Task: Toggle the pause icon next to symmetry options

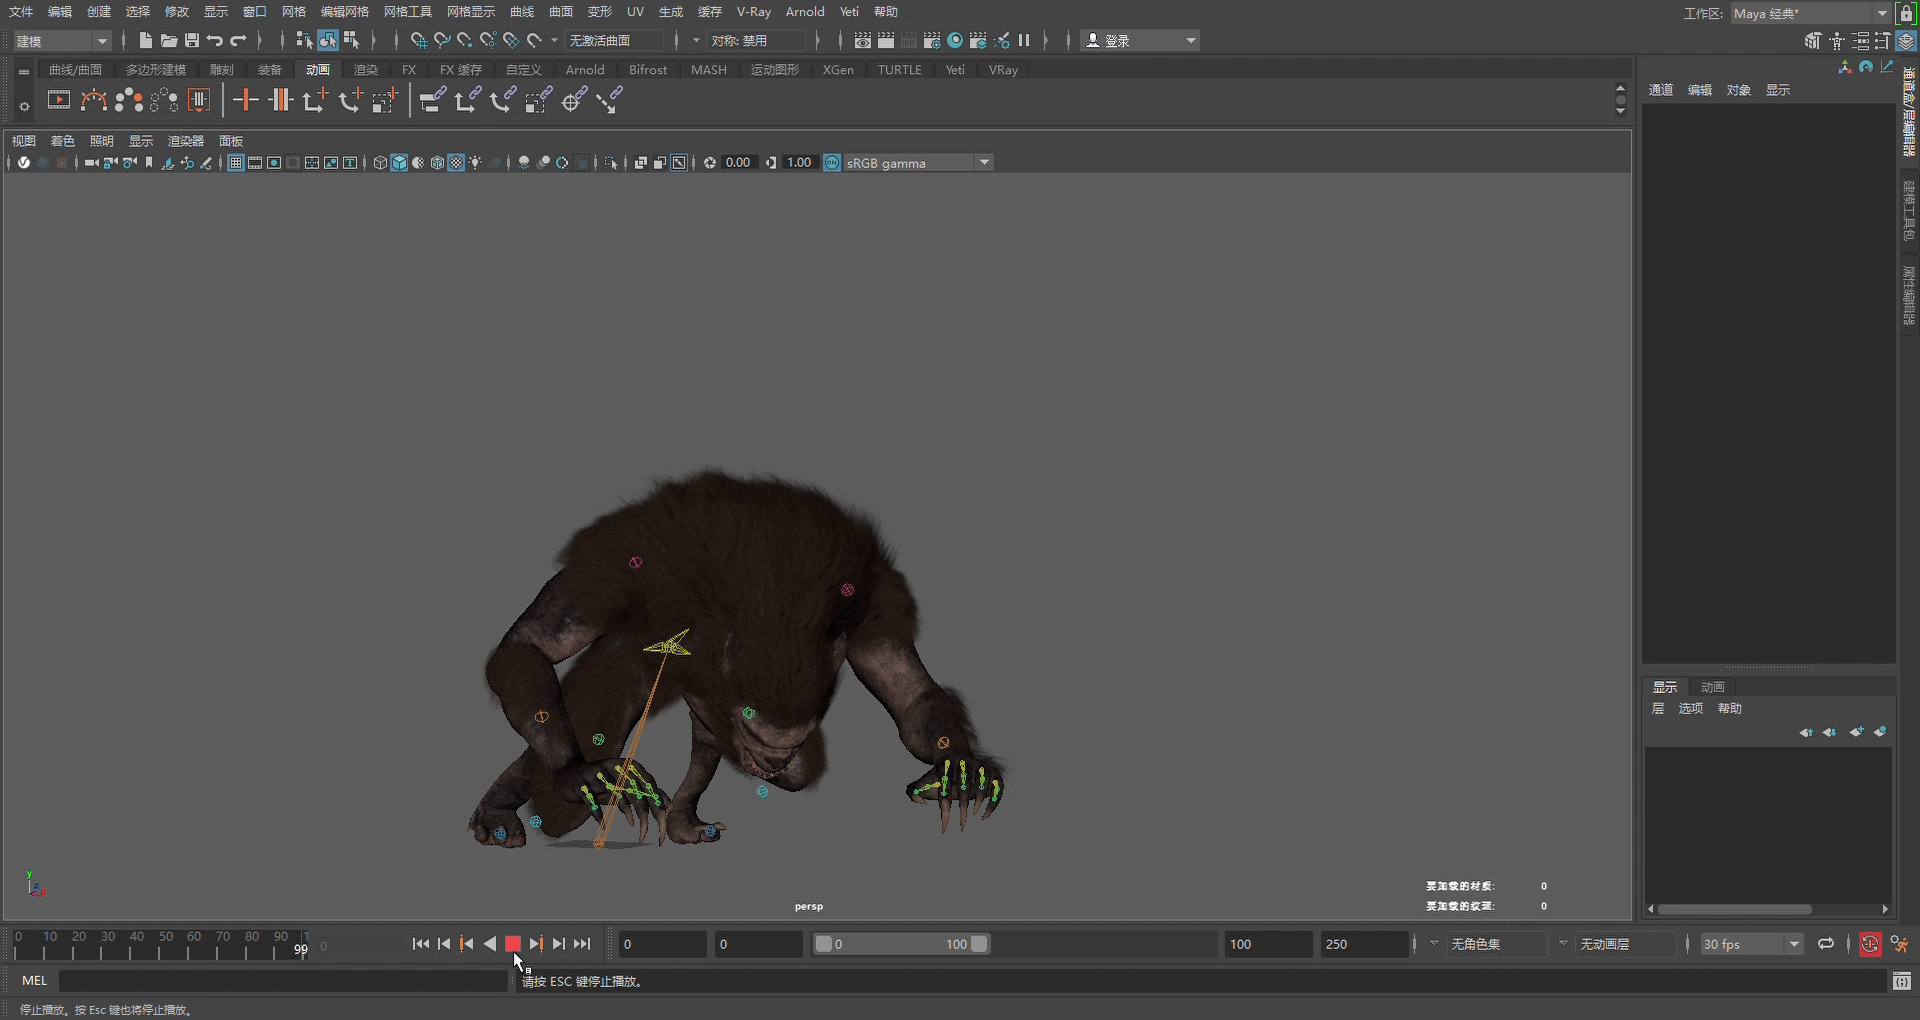Action: pos(1024,40)
